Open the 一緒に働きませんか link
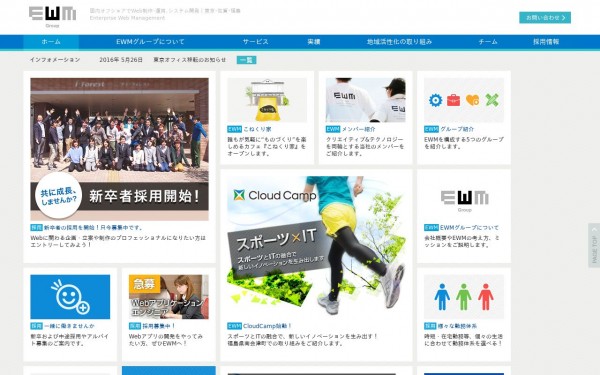 [69, 326]
